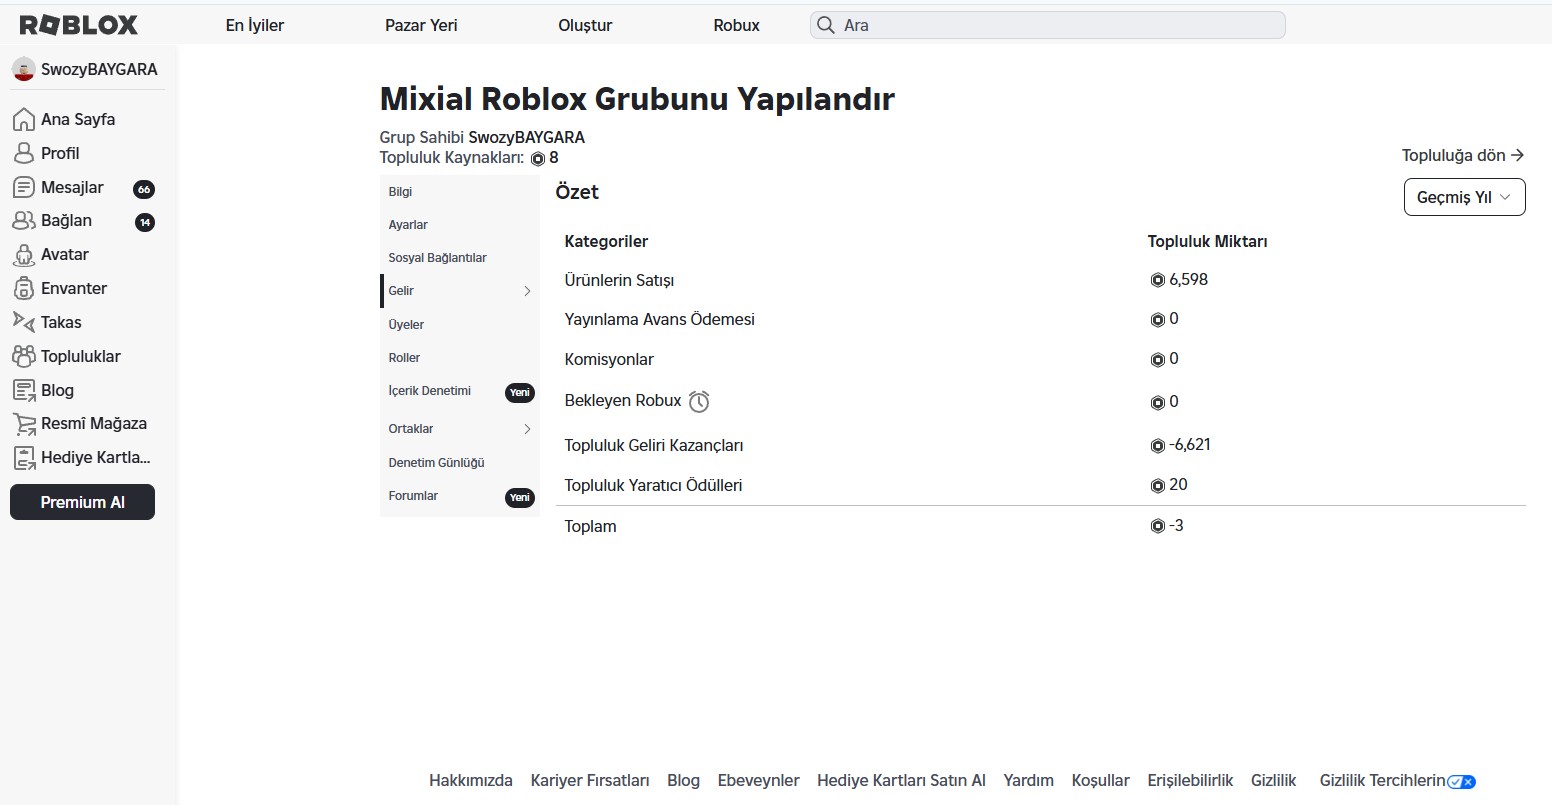Select the İçerik Denetimi tab
Screen dimensions: 1552x805
[460, 391]
